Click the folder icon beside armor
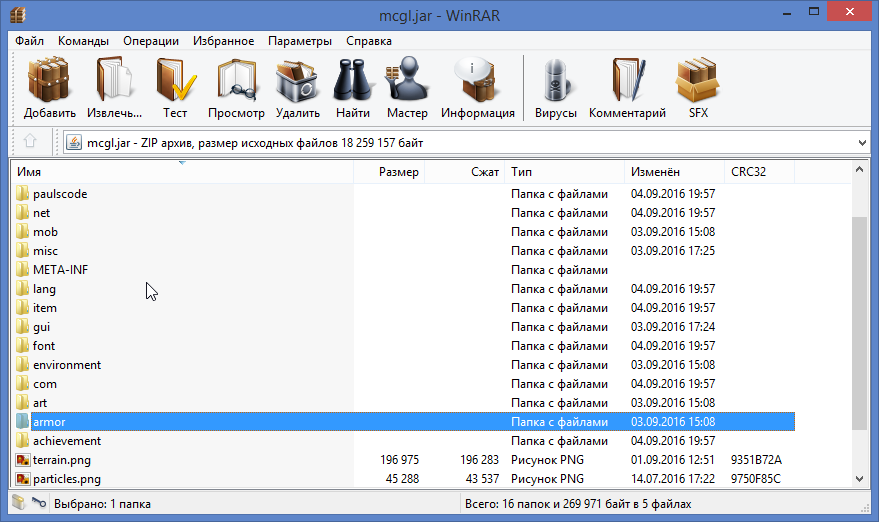The height and width of the screenshot is (522, 879). pyautogui.click(x=22, y=422)
